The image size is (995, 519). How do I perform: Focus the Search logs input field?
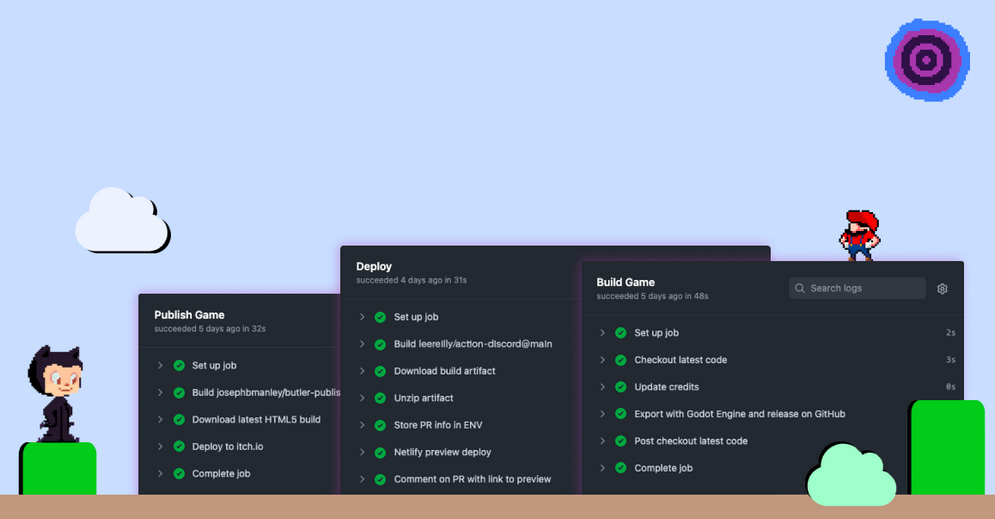(x=864, y=289)
